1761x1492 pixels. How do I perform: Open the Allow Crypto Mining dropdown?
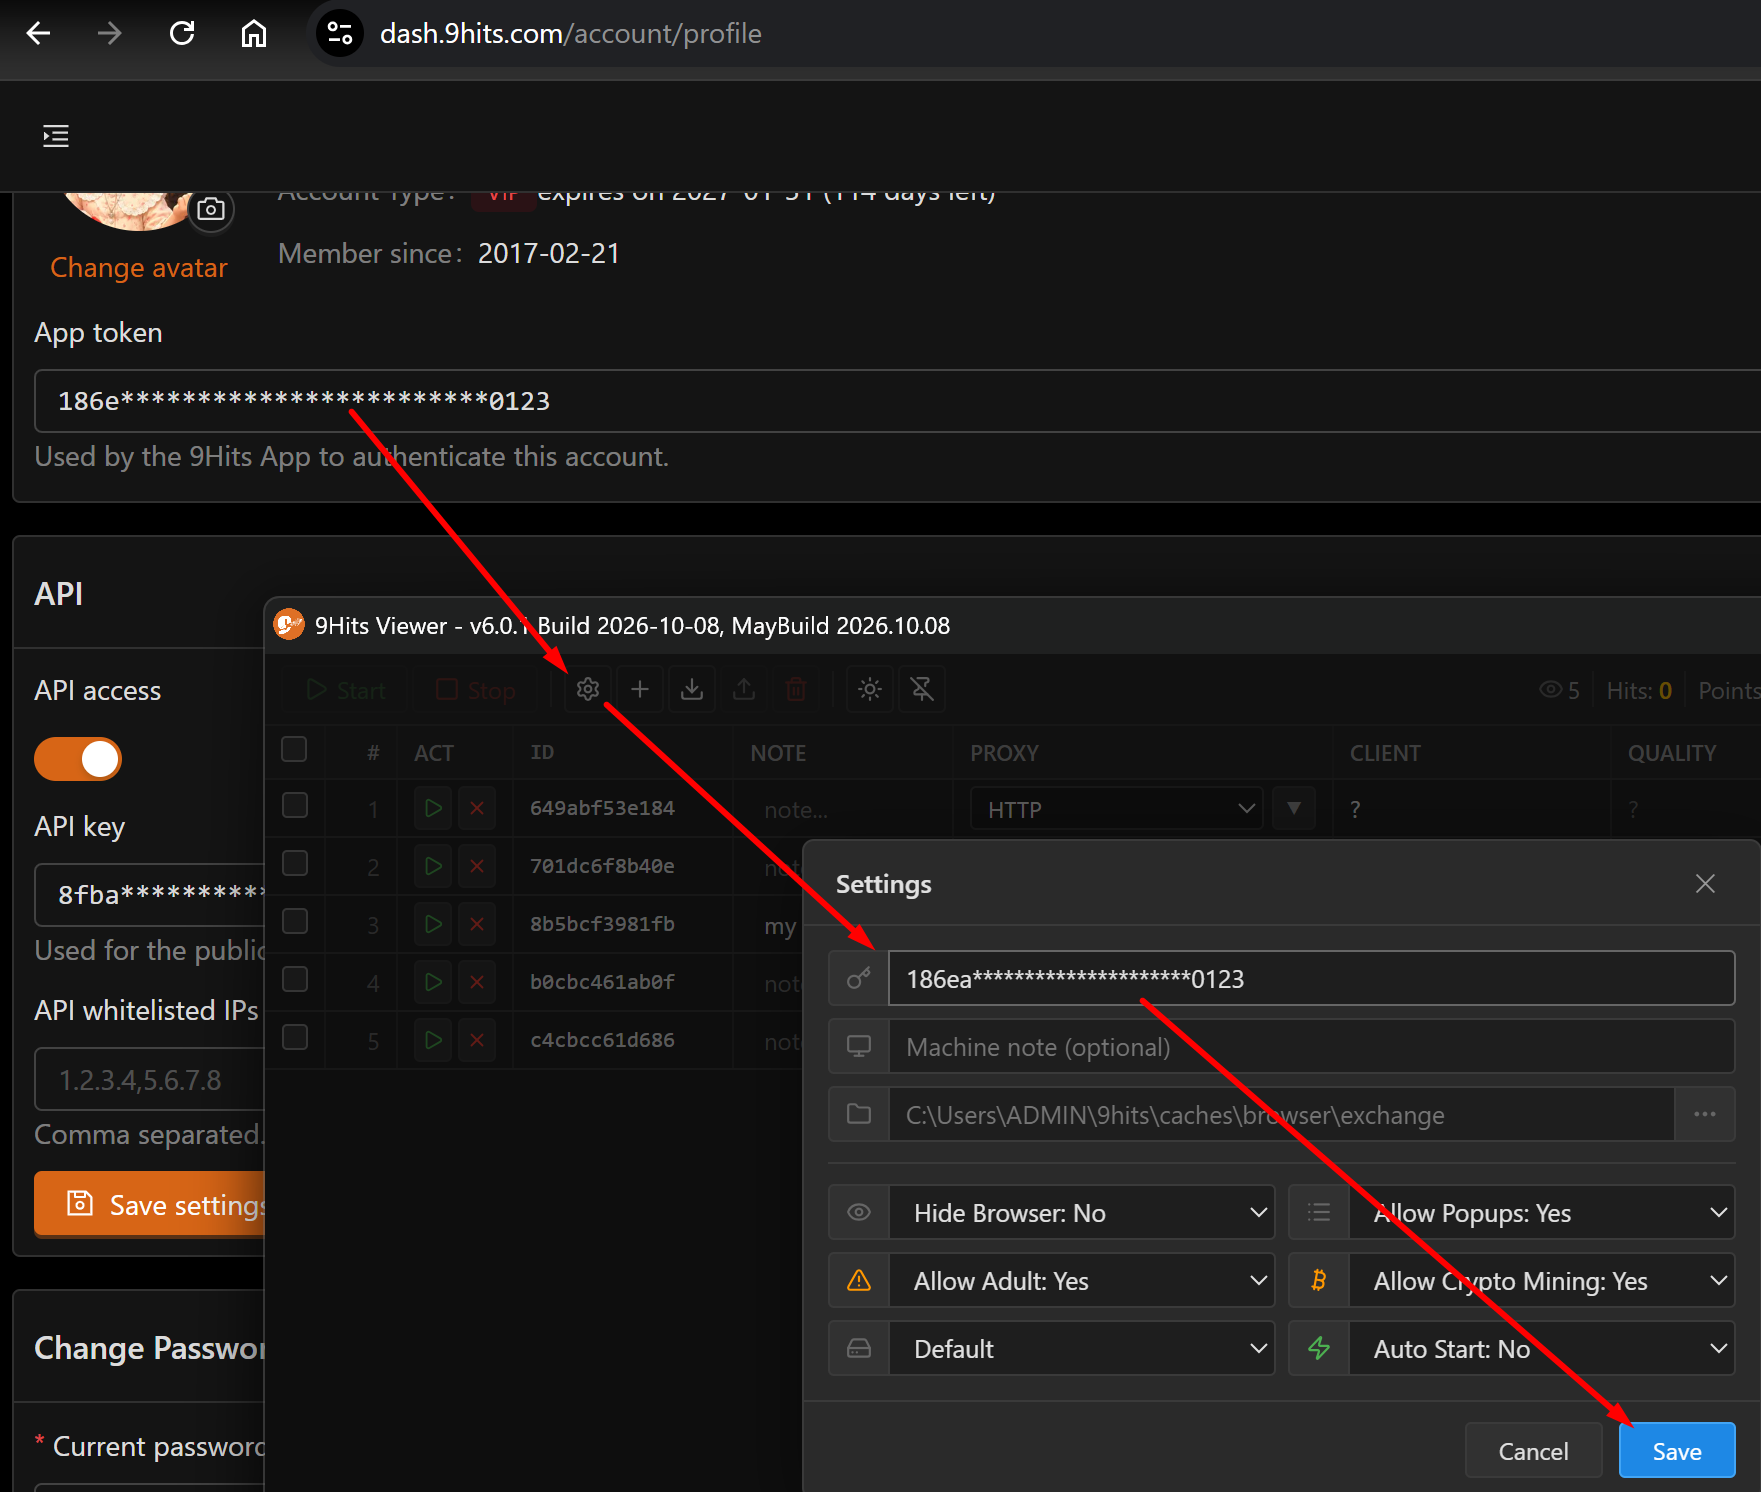1542,1281
